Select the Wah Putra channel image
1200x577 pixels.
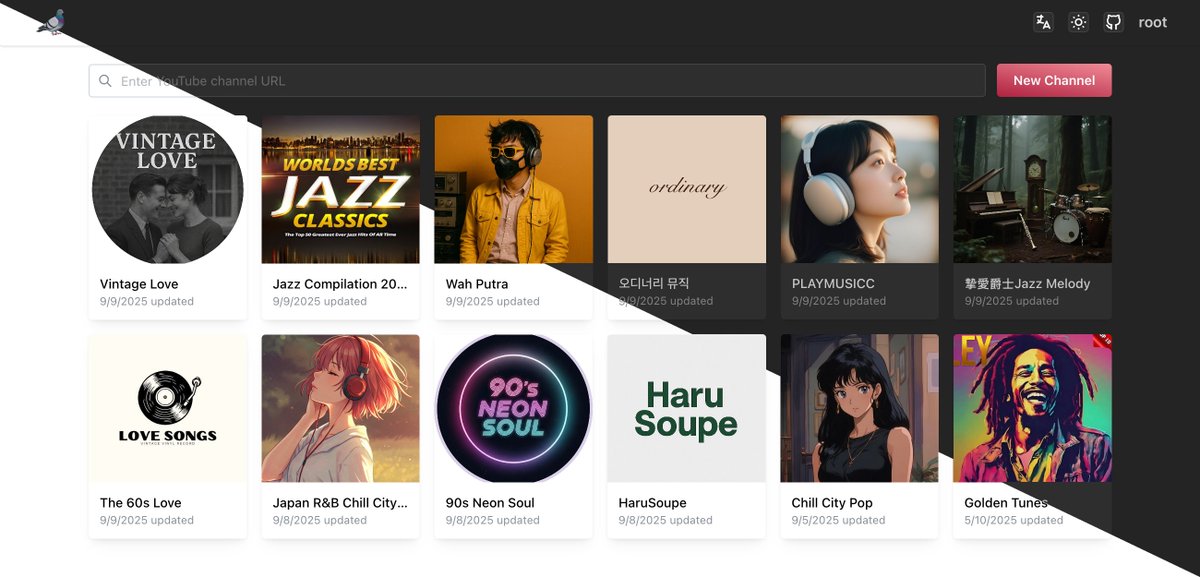pyautogui.click(x=513, y=189)
